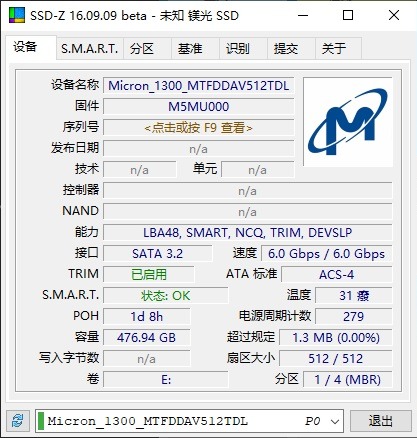Click partition value 1 / 4 (MBR)
The image size is (417, 438).
pyautogui.click(x=348, y=380)
